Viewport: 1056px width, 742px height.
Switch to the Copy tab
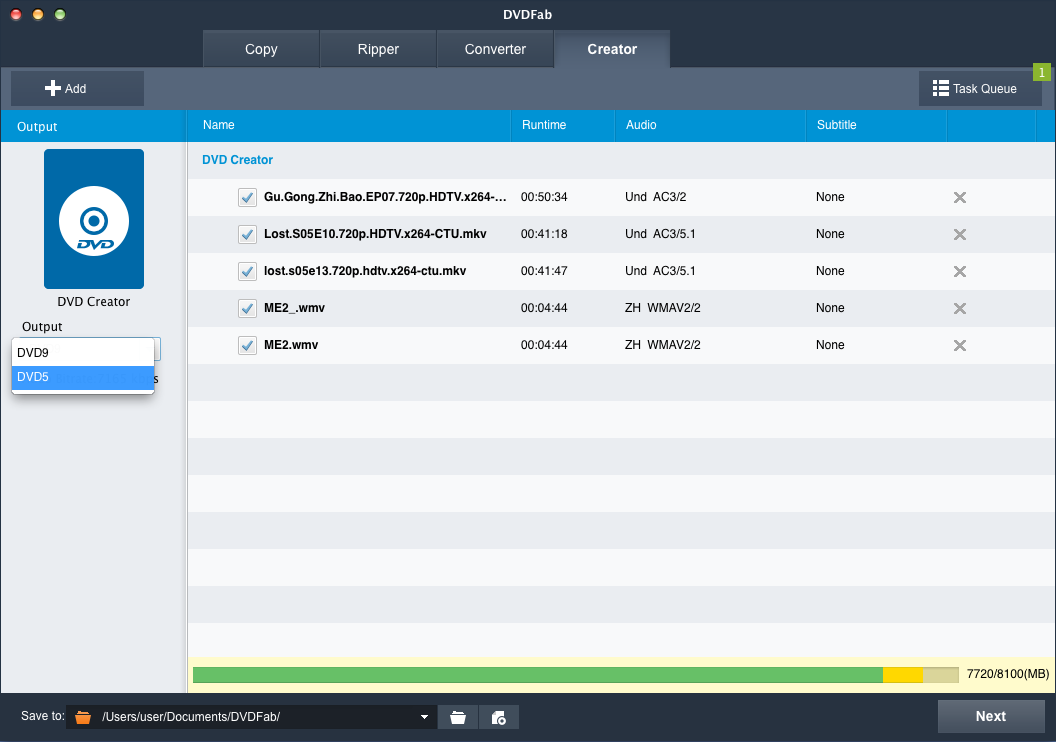point(261,49)
